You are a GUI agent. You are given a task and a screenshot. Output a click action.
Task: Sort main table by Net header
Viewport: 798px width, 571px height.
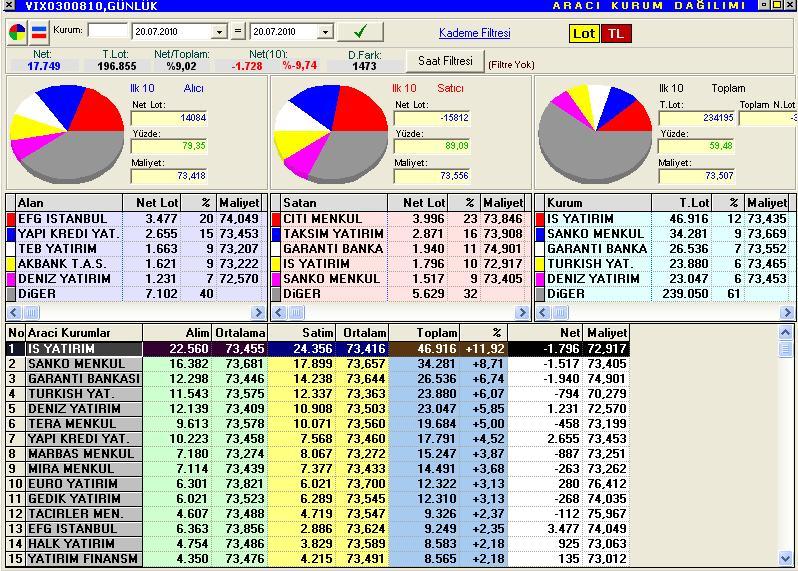546,333
